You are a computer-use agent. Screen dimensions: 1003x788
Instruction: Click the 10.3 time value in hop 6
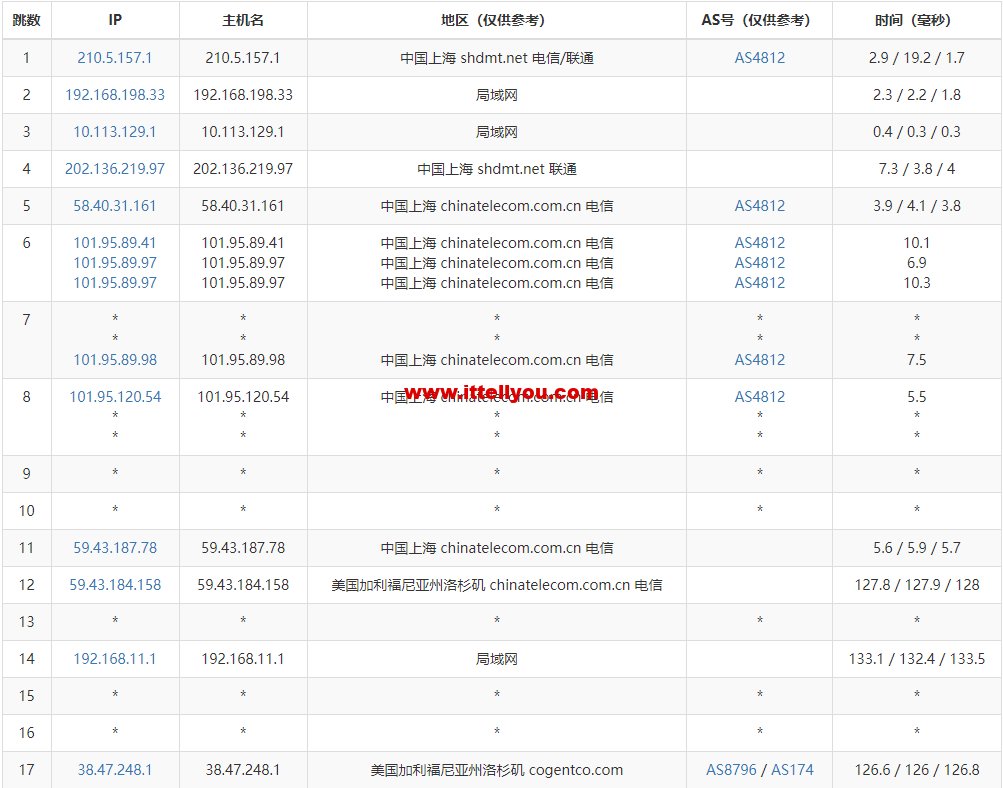(917, 283)
